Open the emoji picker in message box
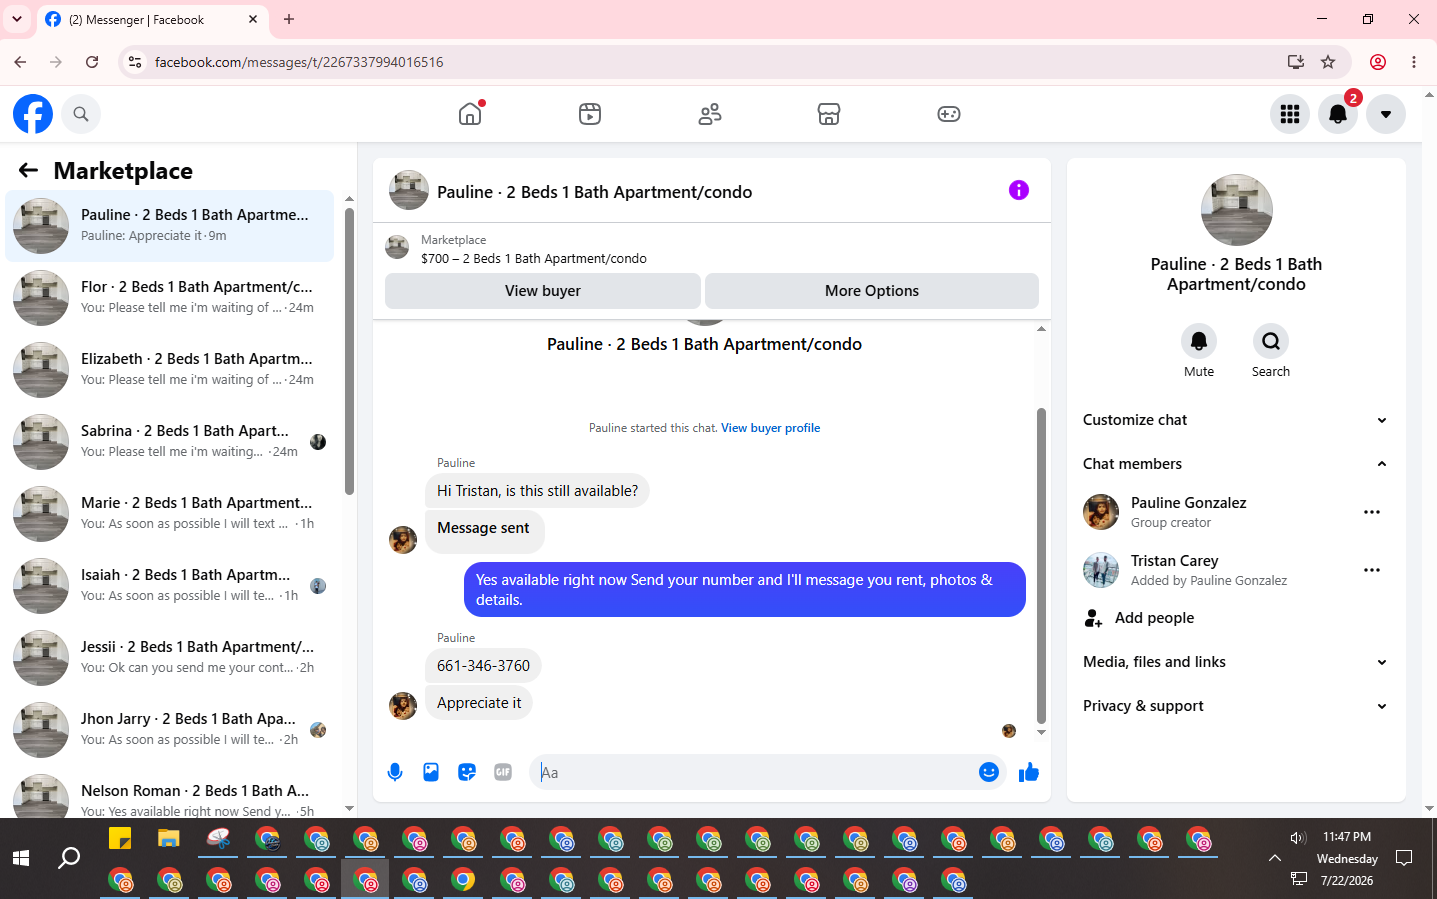 (x=989, y=772)
